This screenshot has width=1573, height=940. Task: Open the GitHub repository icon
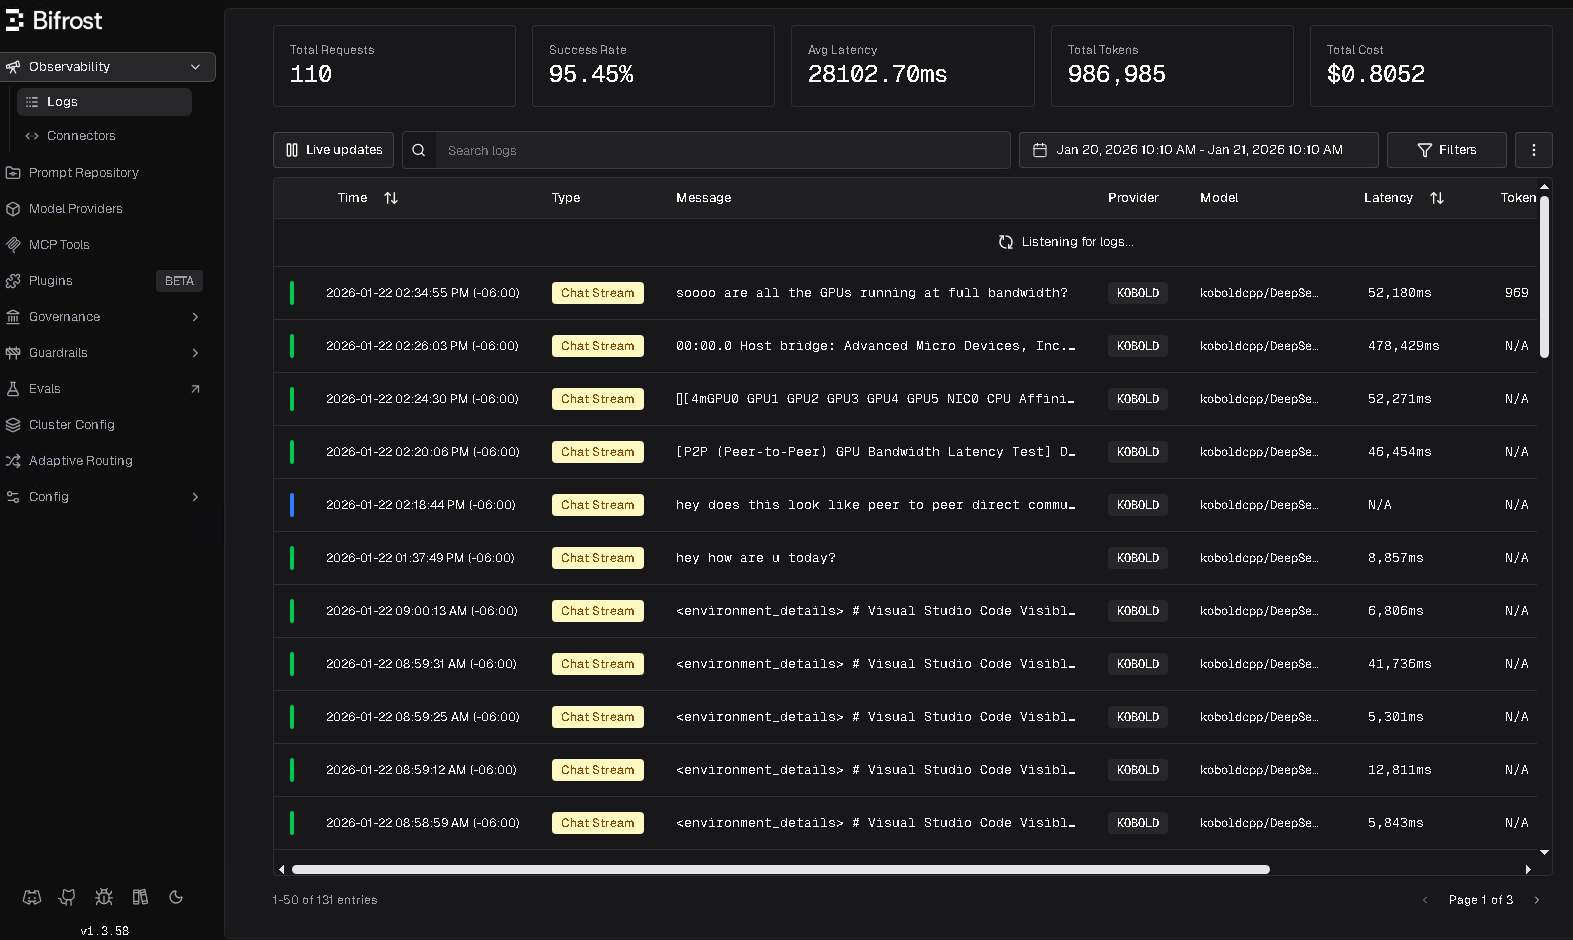[68, 897]
